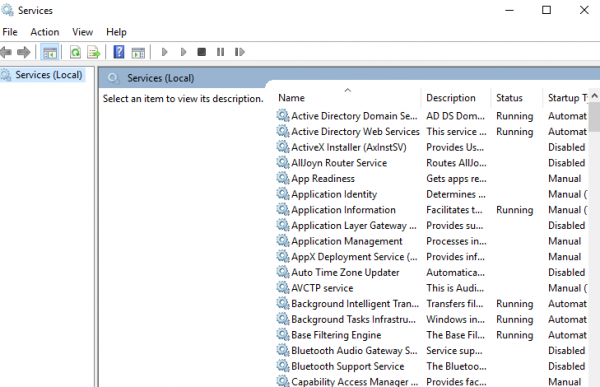Select AppX Deployment Service name
This screenshot has width=600, height=387.
(x=354, y=257)
